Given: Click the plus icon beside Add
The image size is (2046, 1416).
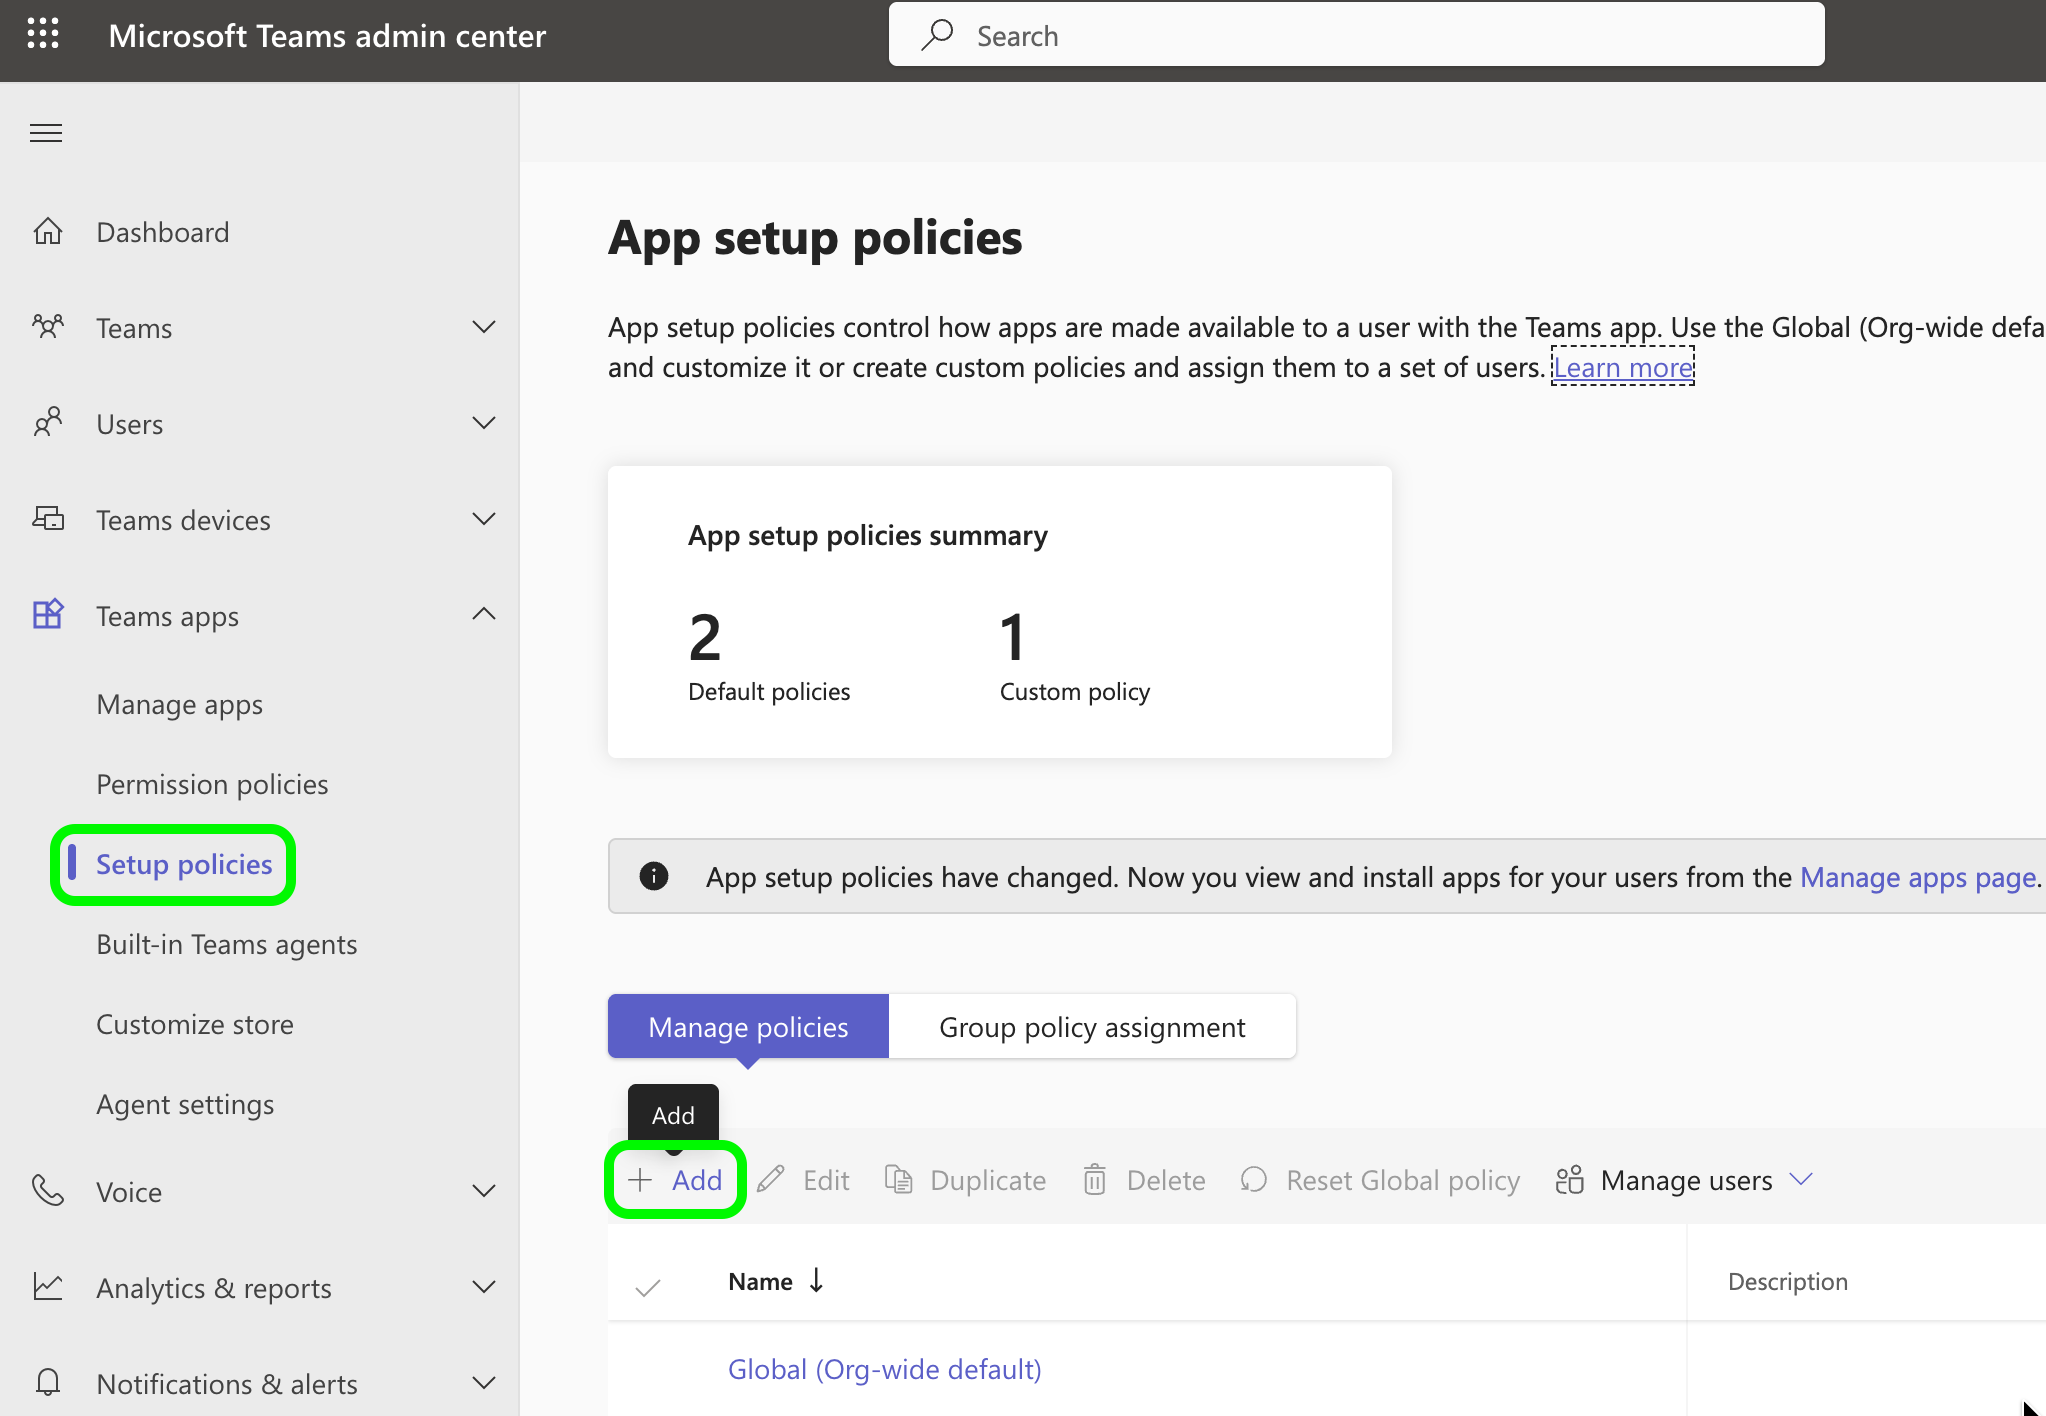Looking at the screenshot, I should [x=640, y=1180].
